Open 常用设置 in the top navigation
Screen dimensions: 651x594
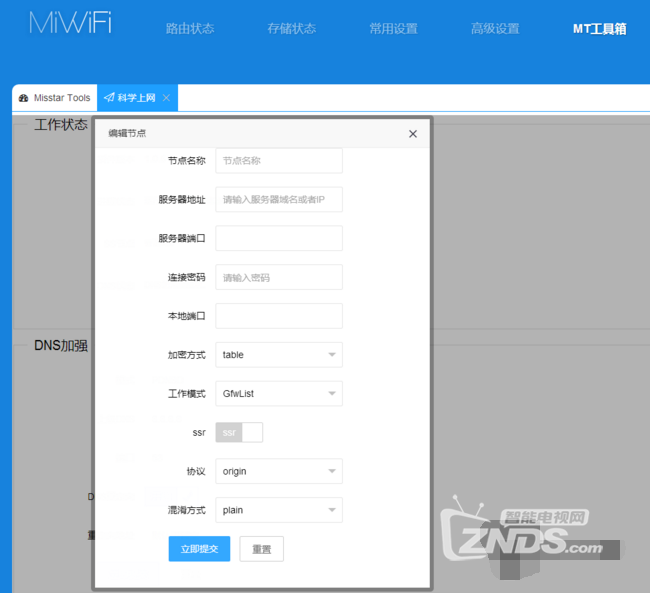pyautogui.click(x=394, y=29)
